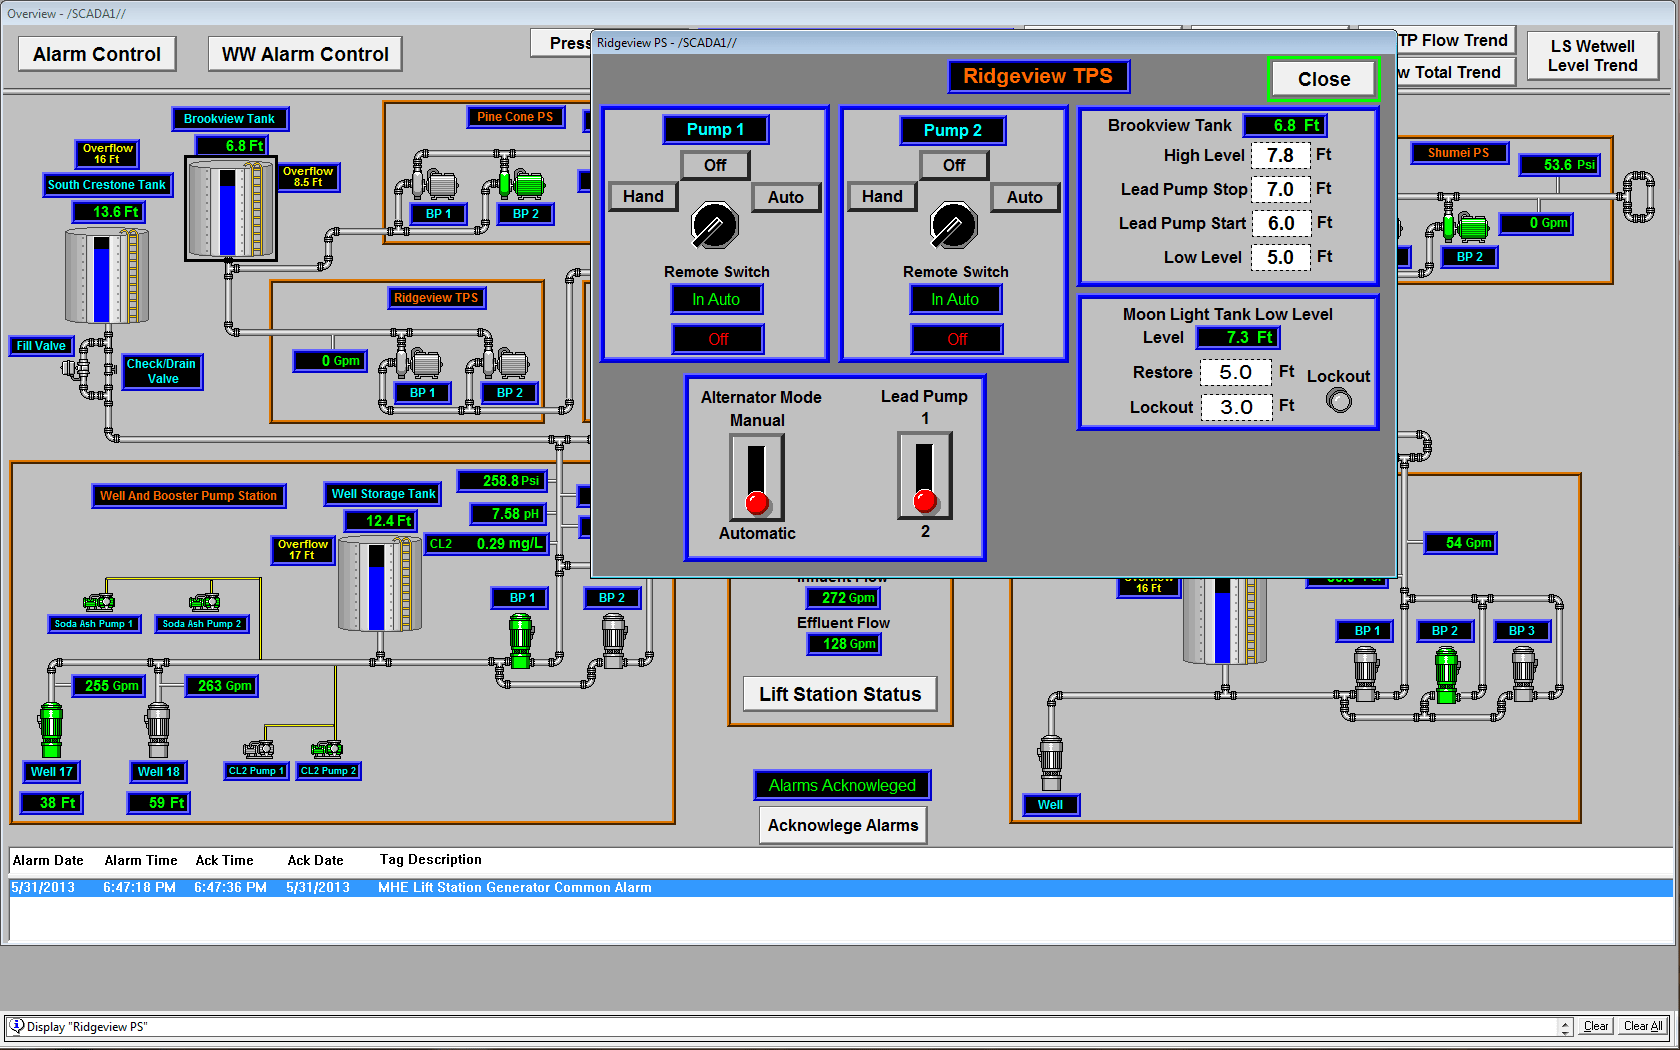Click the Pump 2 selector knob
The image size is (1680, 1050).
pyautogui.click(x=953, y=225)
